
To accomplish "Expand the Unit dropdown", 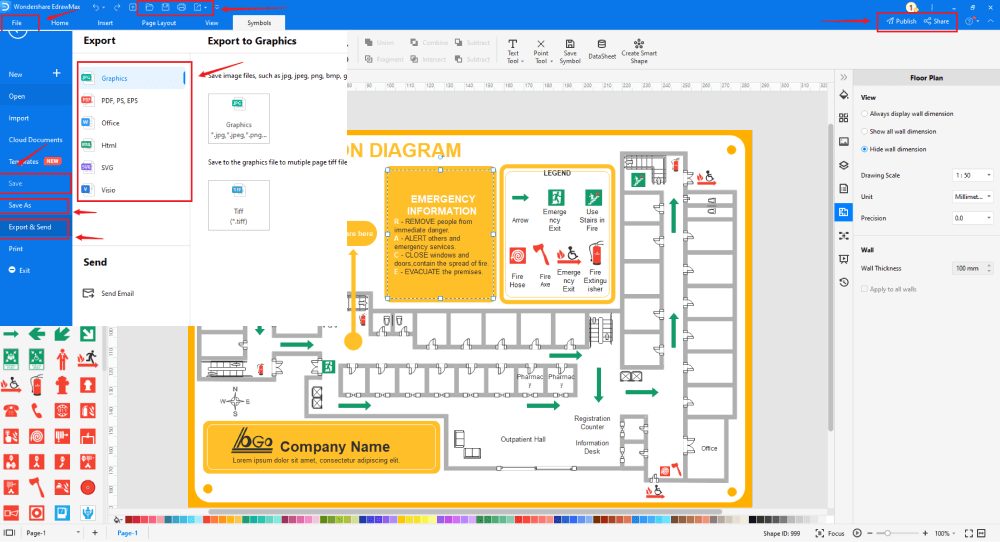I will tap(971, 196).
